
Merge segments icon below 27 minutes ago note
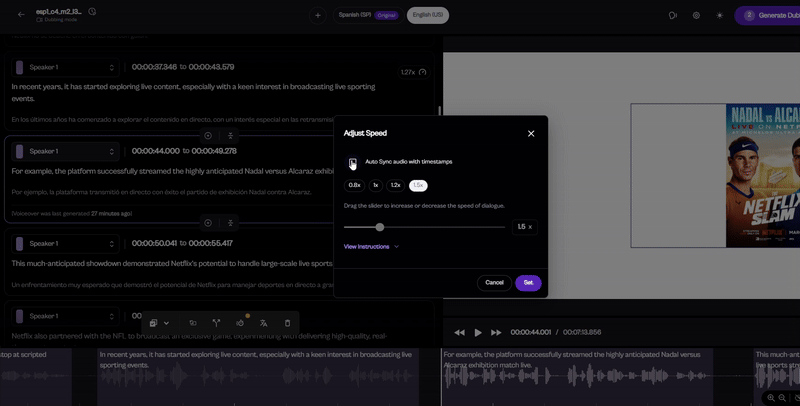(231, 223)
